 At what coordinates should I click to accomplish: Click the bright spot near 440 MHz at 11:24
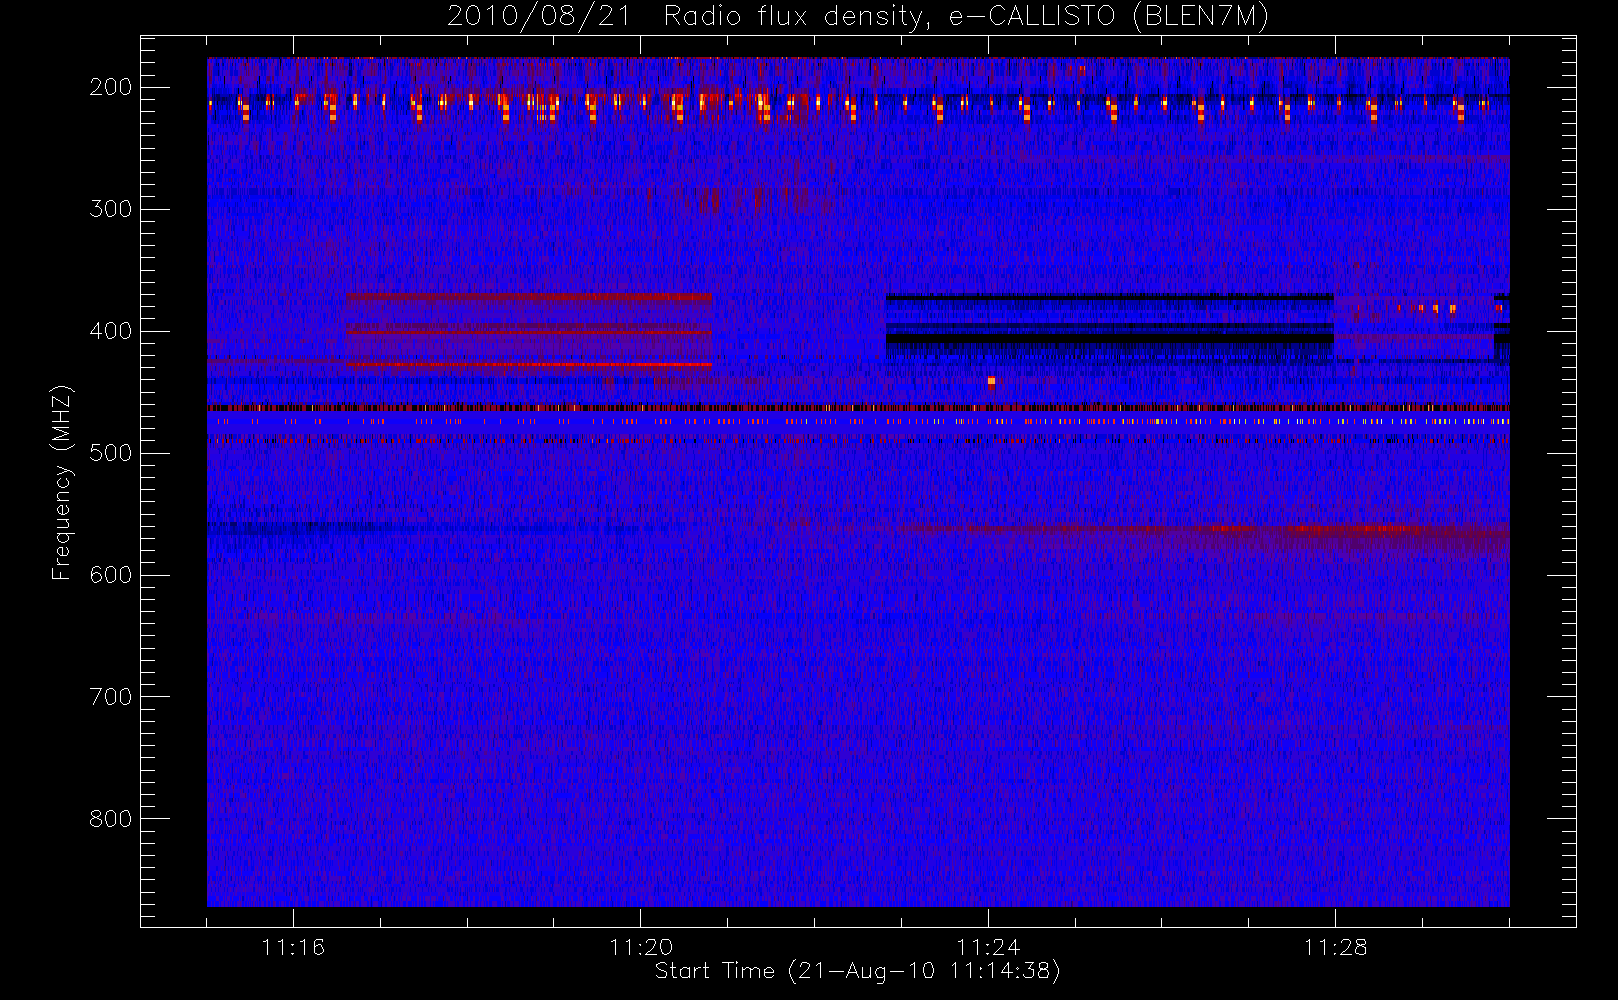[991, 381]
